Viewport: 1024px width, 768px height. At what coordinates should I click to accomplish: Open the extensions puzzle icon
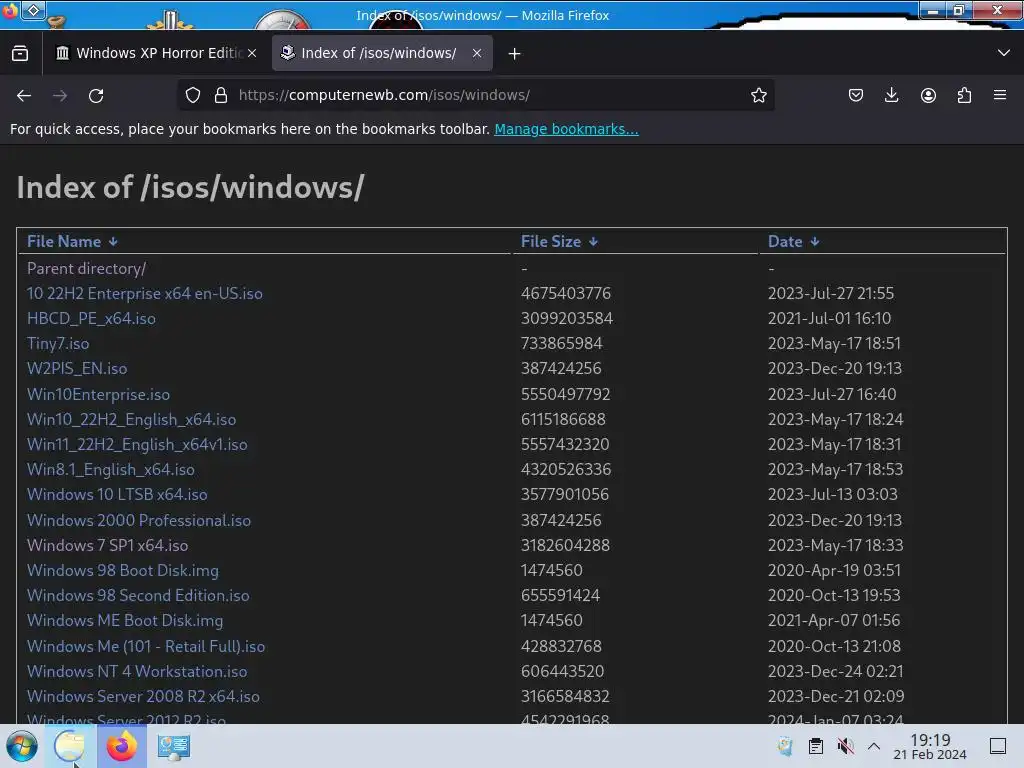964,95
